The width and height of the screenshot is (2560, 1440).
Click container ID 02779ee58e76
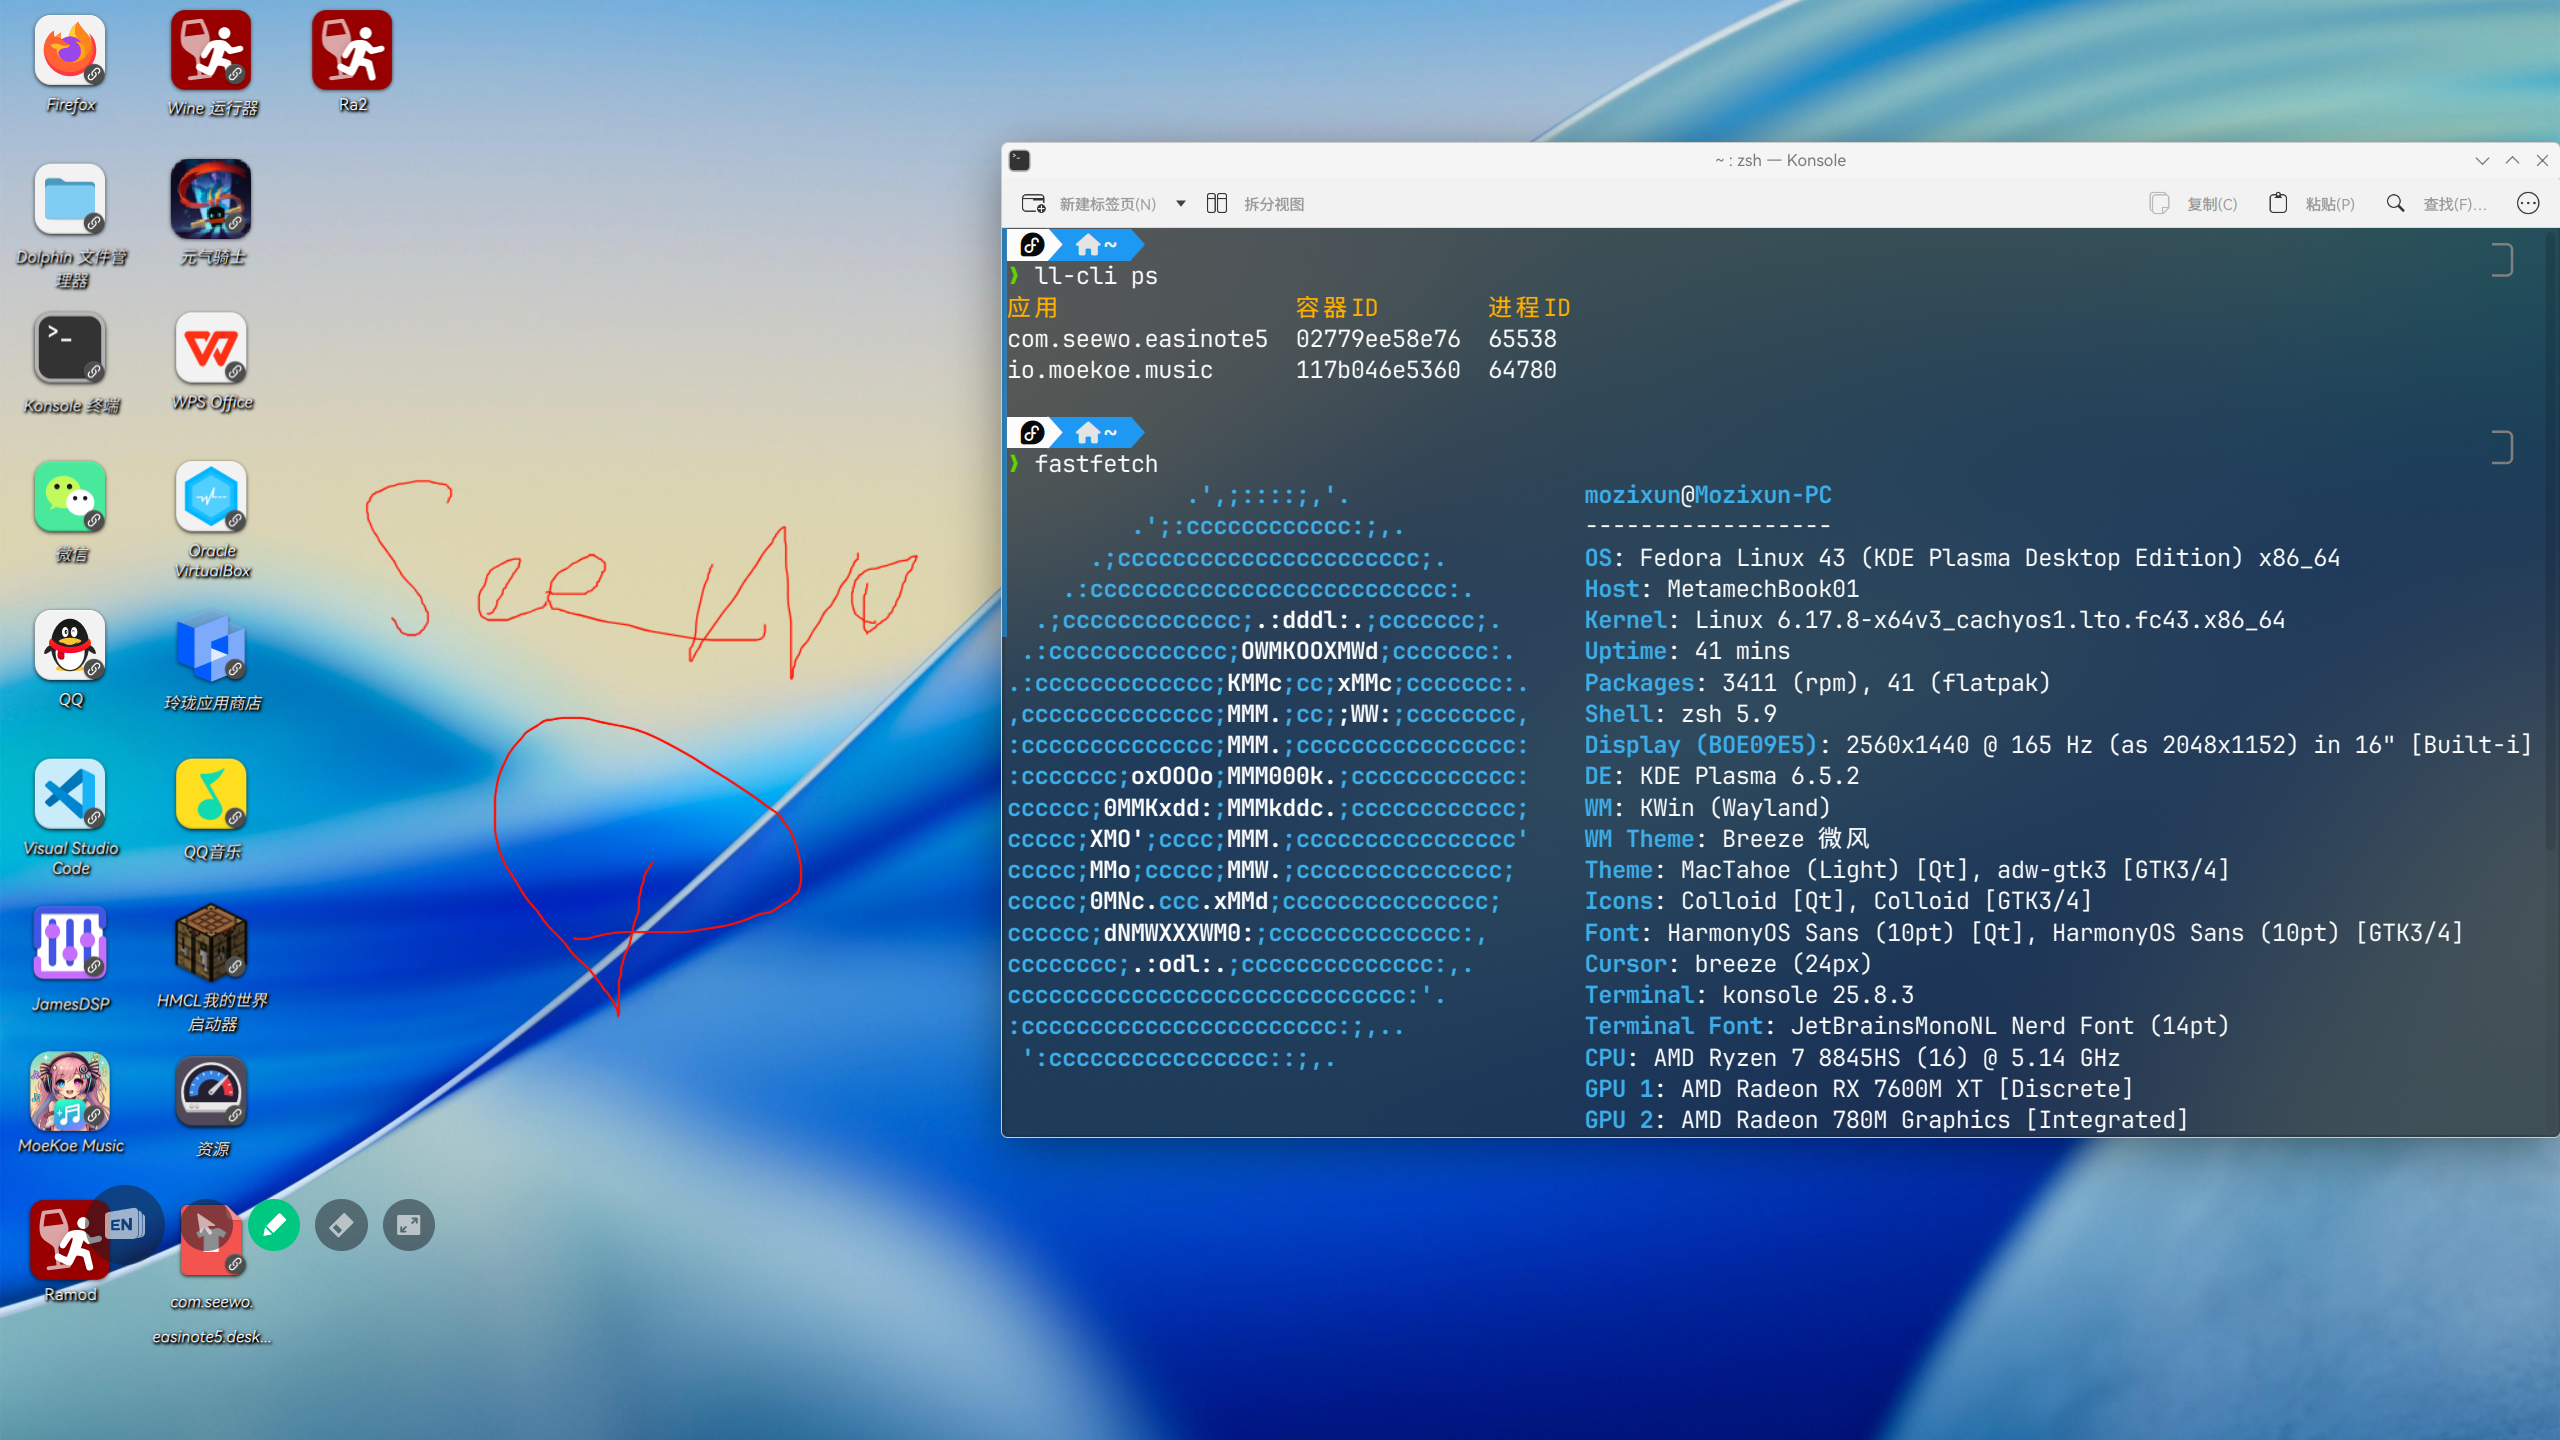pyautogui.click(x=1378, y=339)
